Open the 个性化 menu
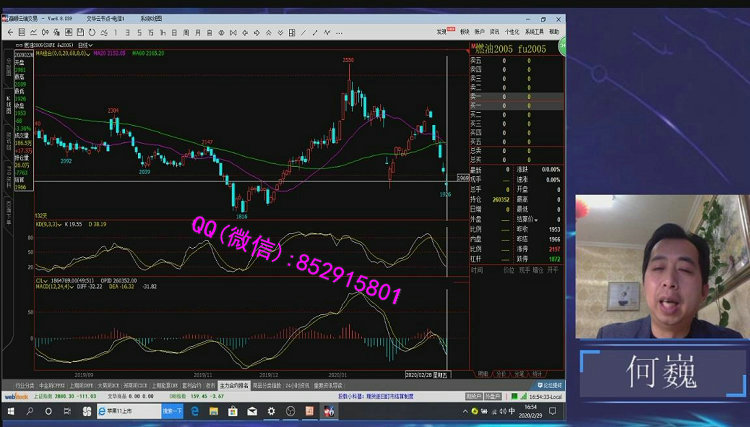This screenshot has height=427, width=750. point(512,32)
